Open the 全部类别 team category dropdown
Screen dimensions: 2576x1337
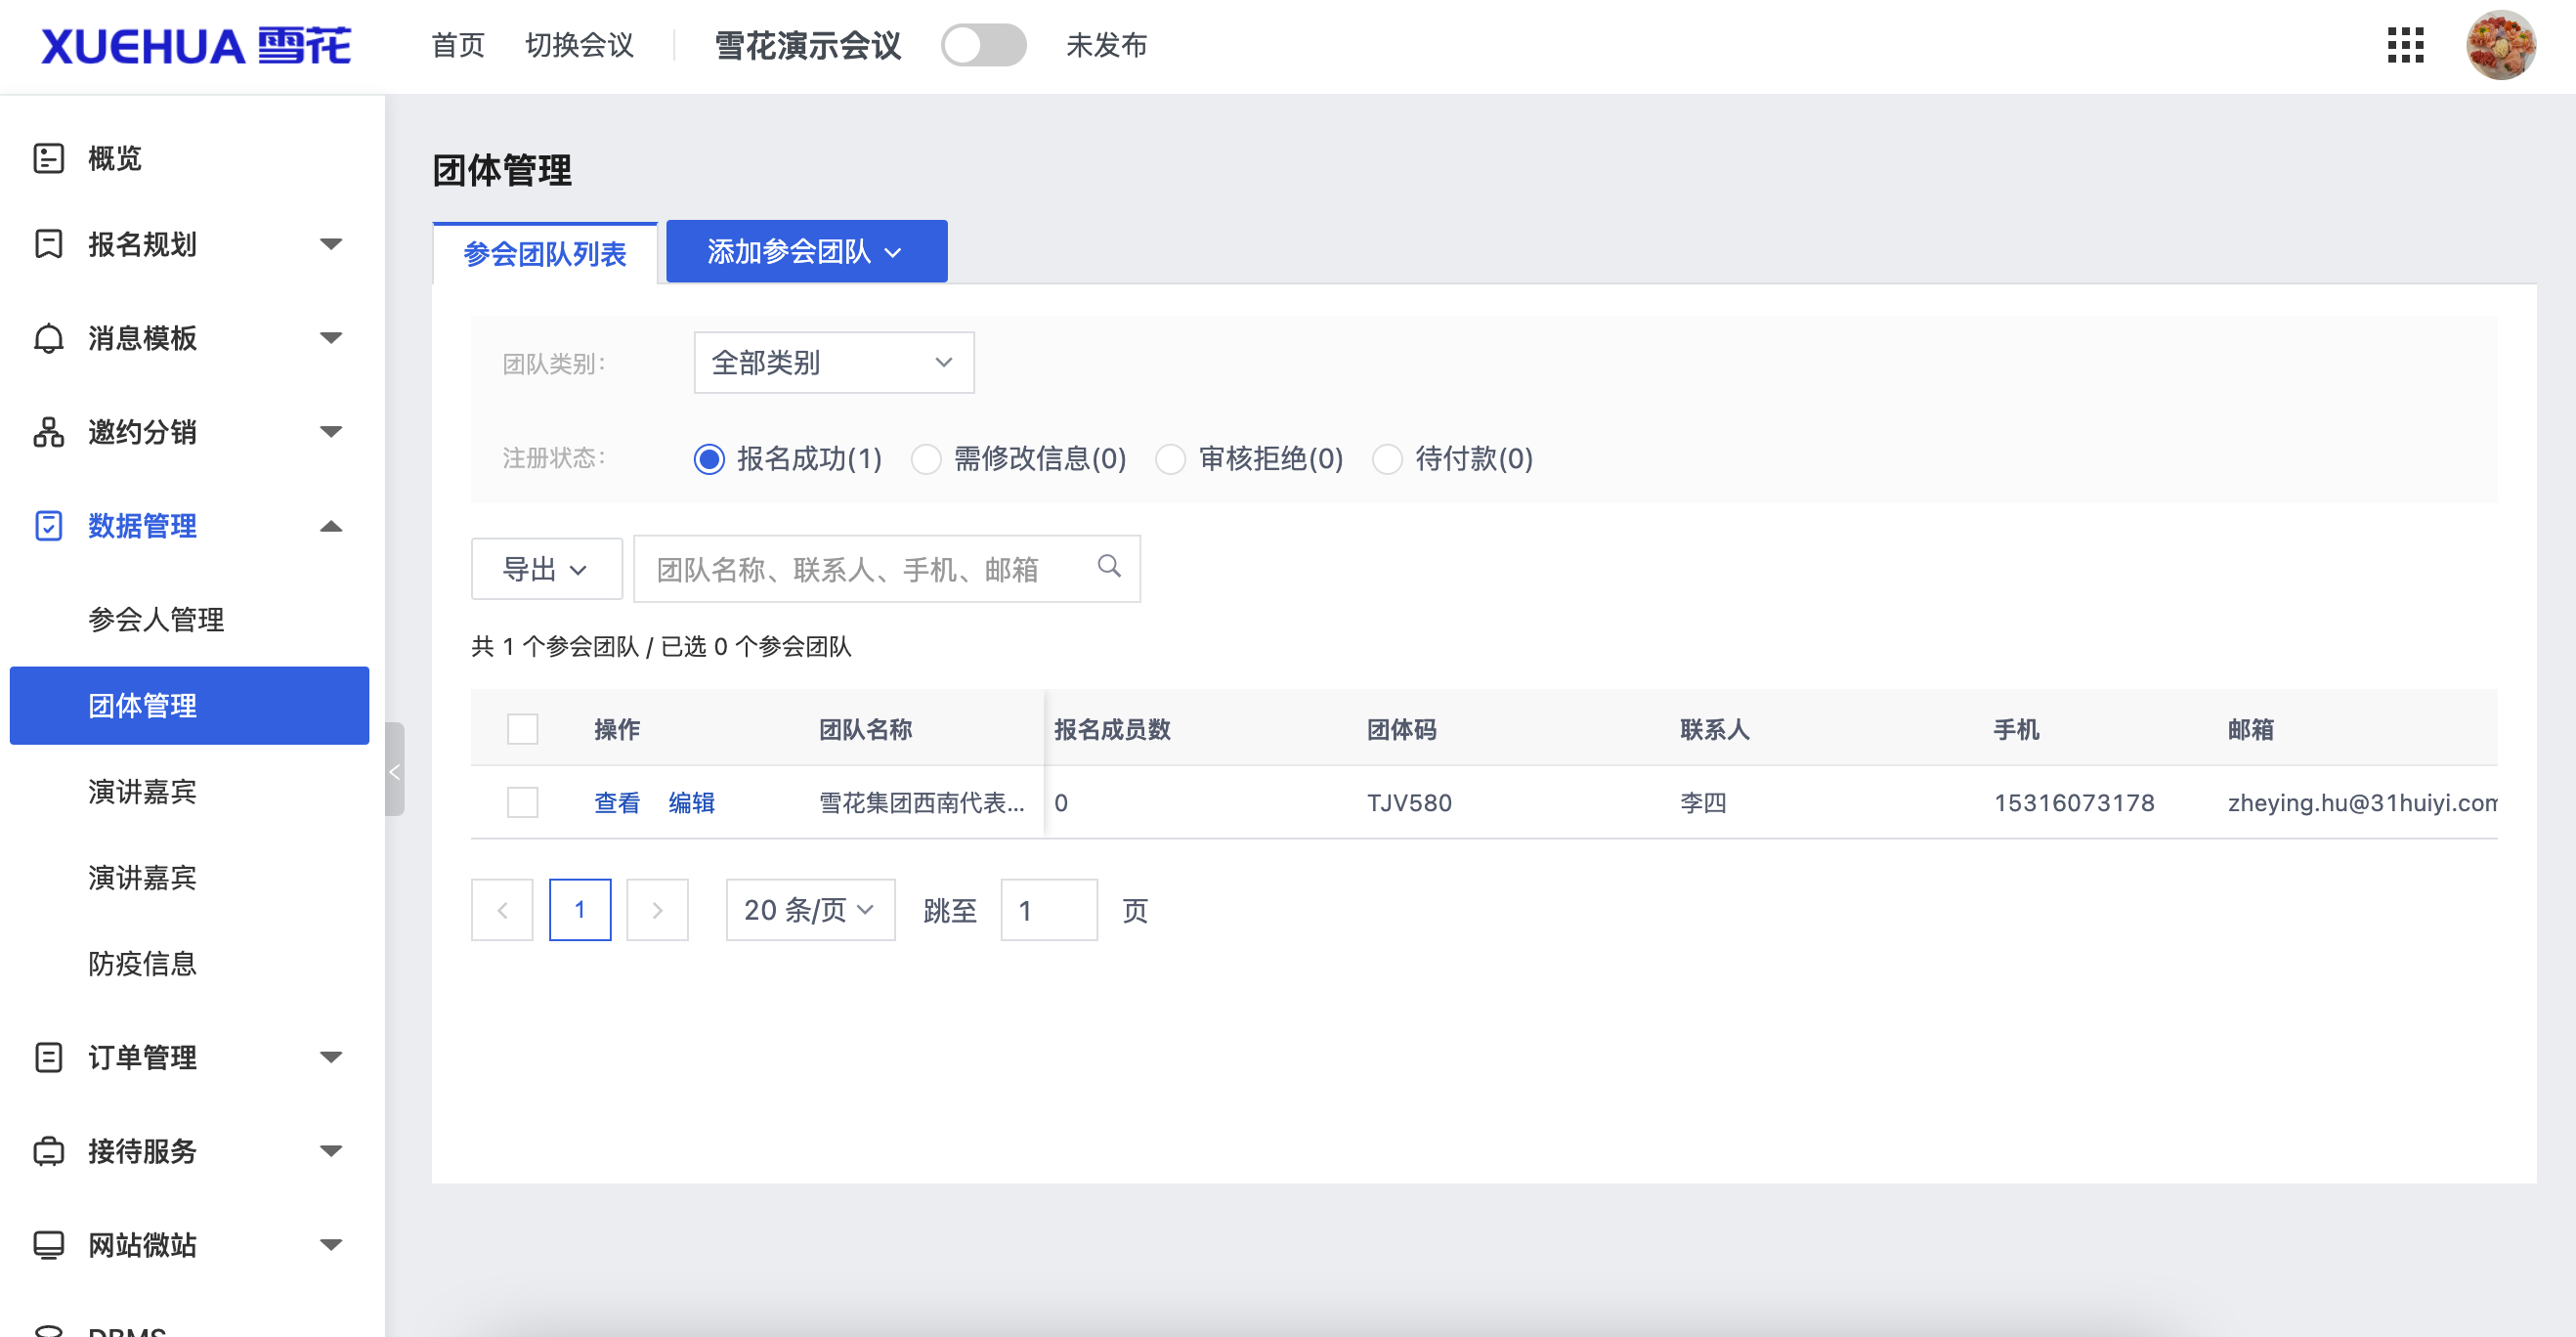tap(834, 363)
